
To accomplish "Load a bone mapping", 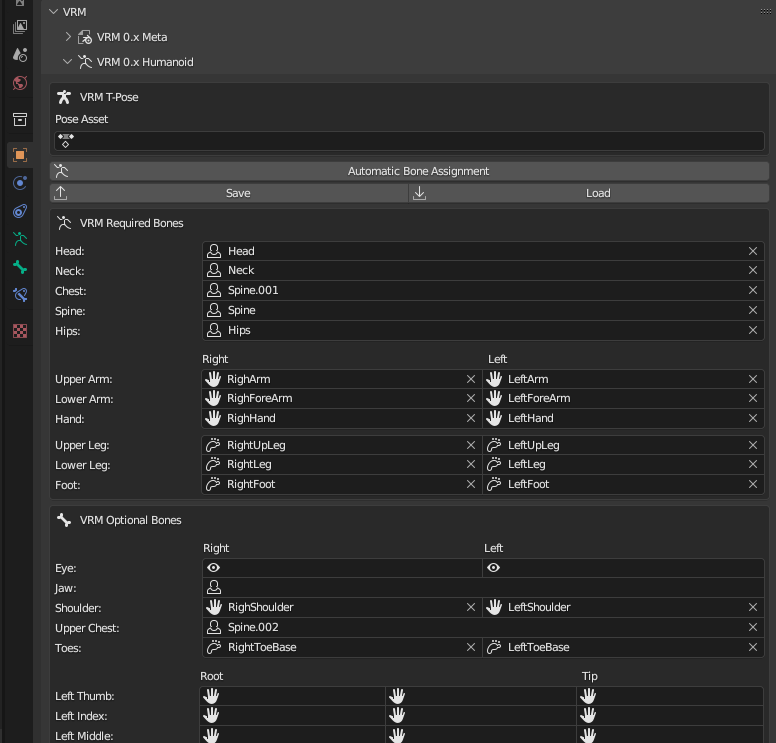I will [589, 193].
